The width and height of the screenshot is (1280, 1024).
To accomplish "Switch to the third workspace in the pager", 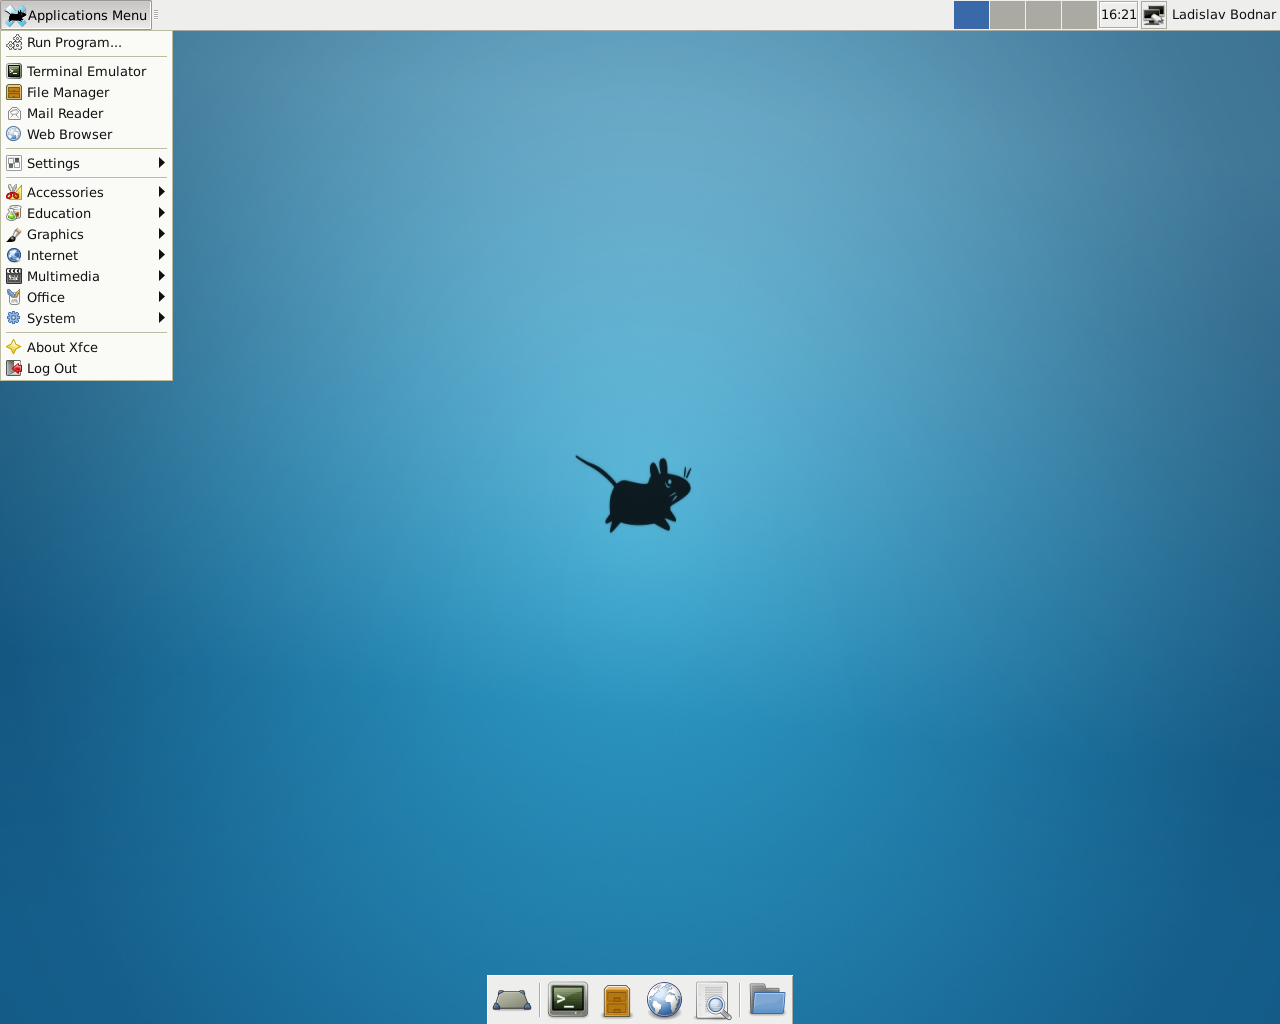I will click(1043, 15).
